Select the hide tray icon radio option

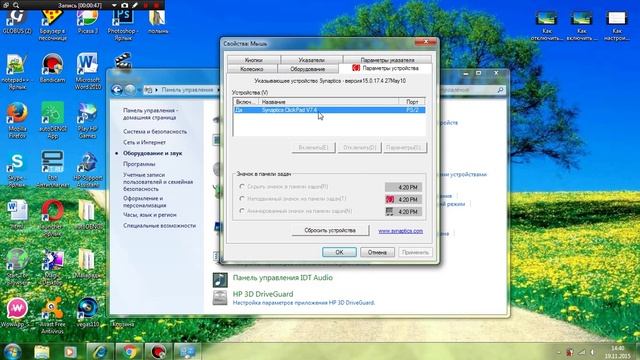(242, 186)
